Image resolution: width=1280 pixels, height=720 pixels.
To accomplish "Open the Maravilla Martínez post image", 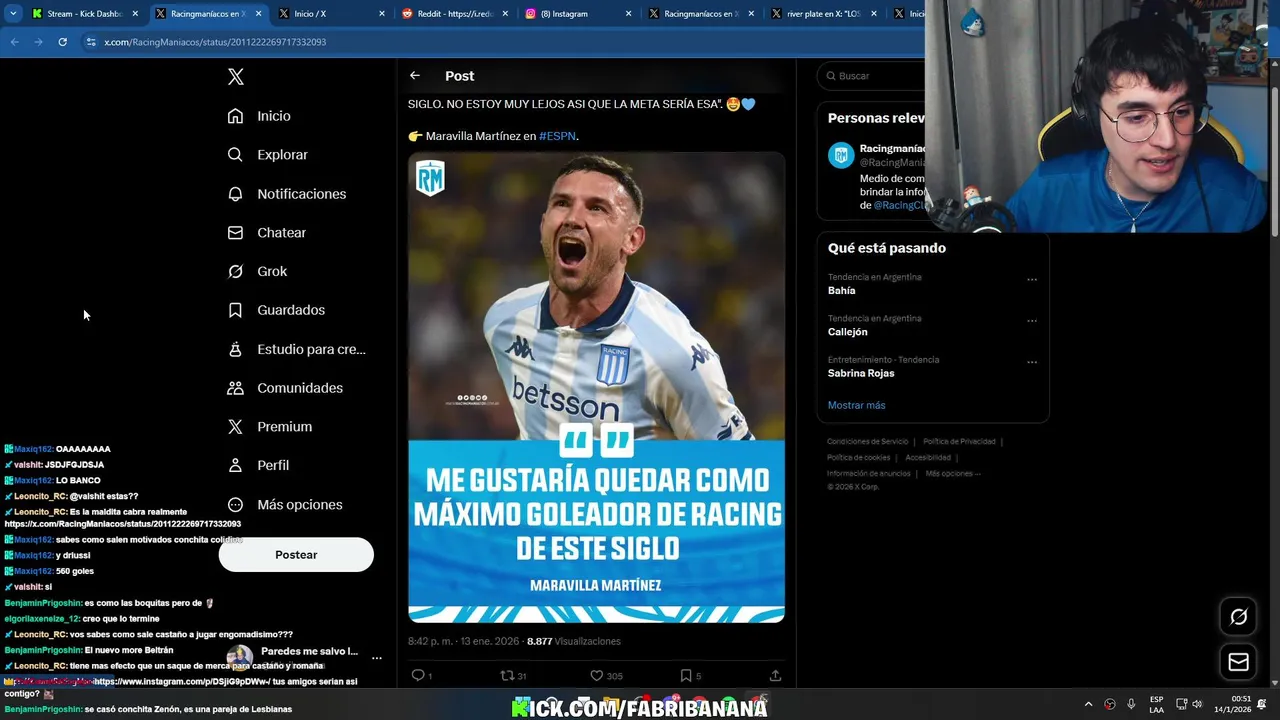I will pos(596,387).
